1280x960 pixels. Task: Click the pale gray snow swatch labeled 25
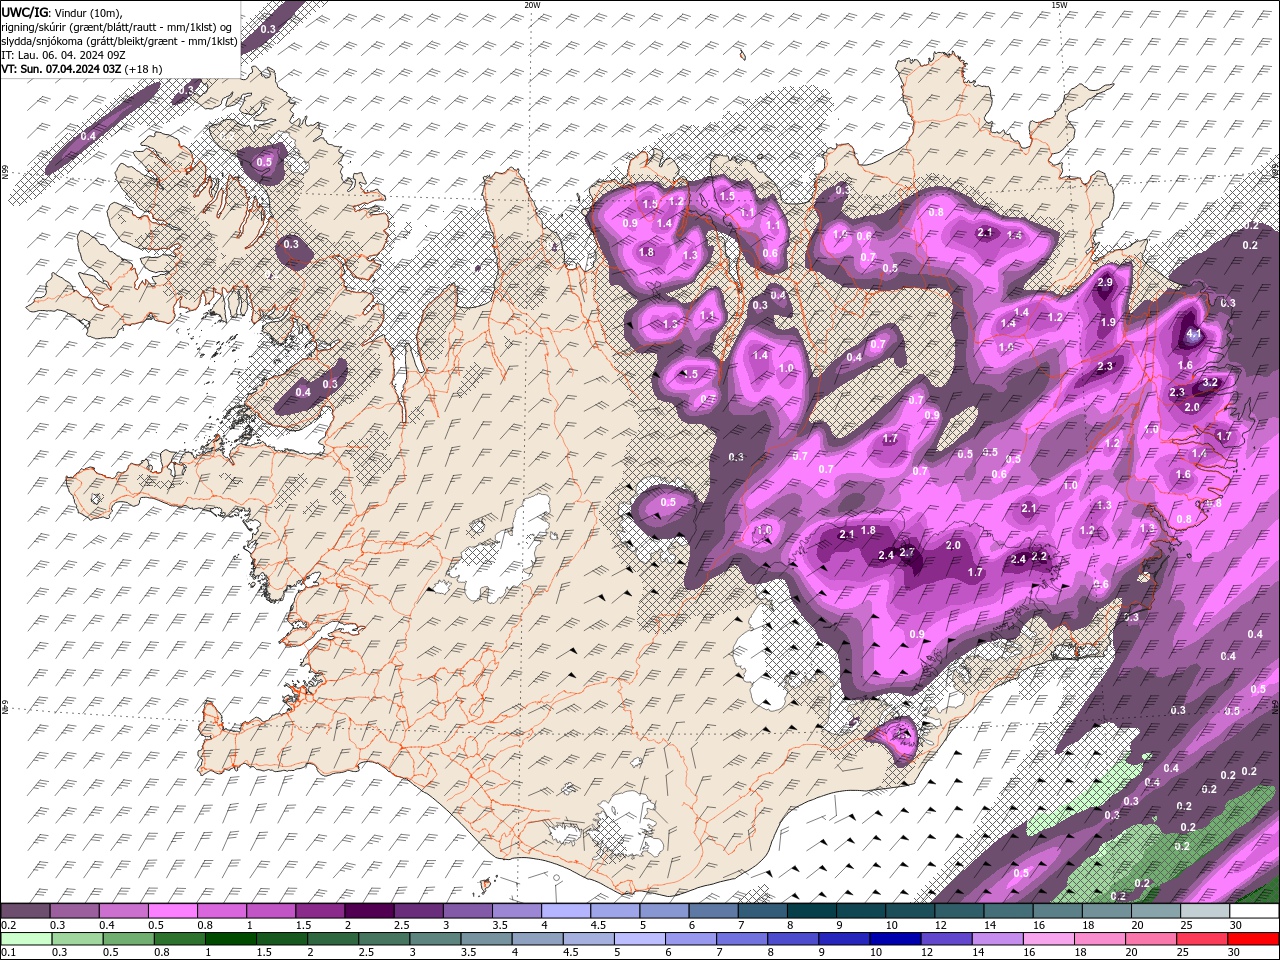click(x=1204, y=911)
